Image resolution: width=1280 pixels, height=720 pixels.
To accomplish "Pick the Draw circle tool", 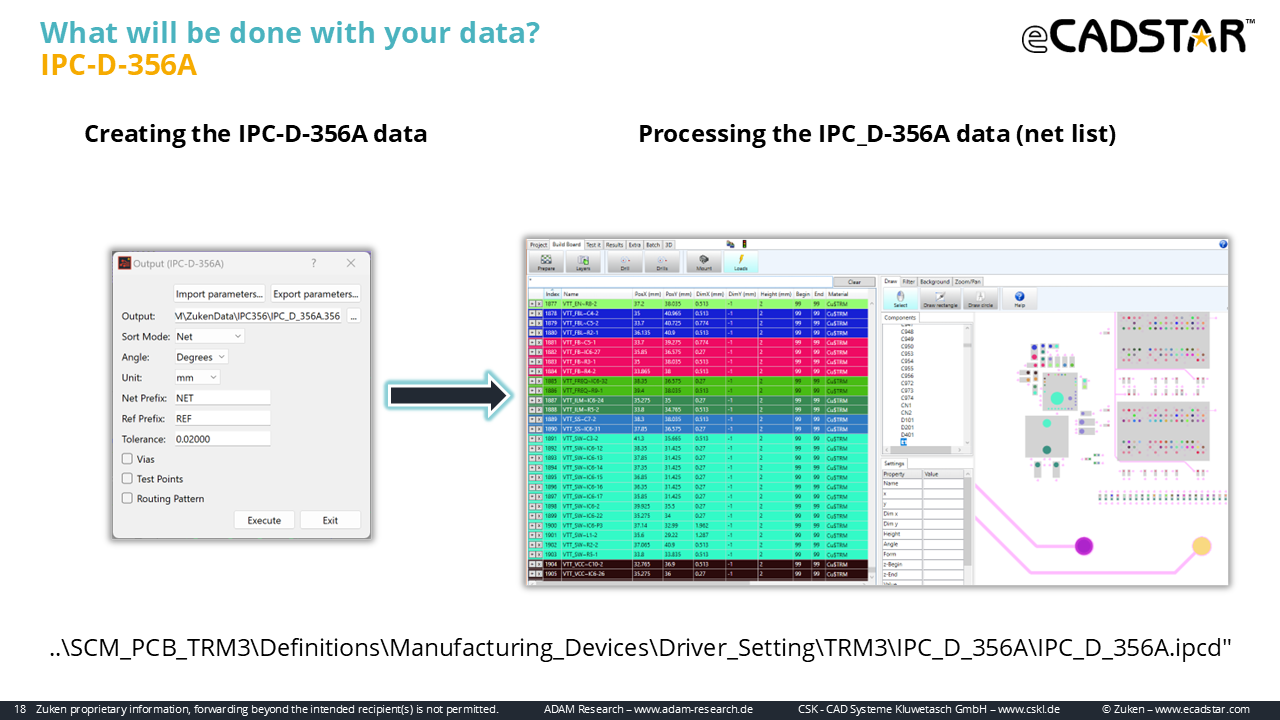I will (x=981, y=299).
